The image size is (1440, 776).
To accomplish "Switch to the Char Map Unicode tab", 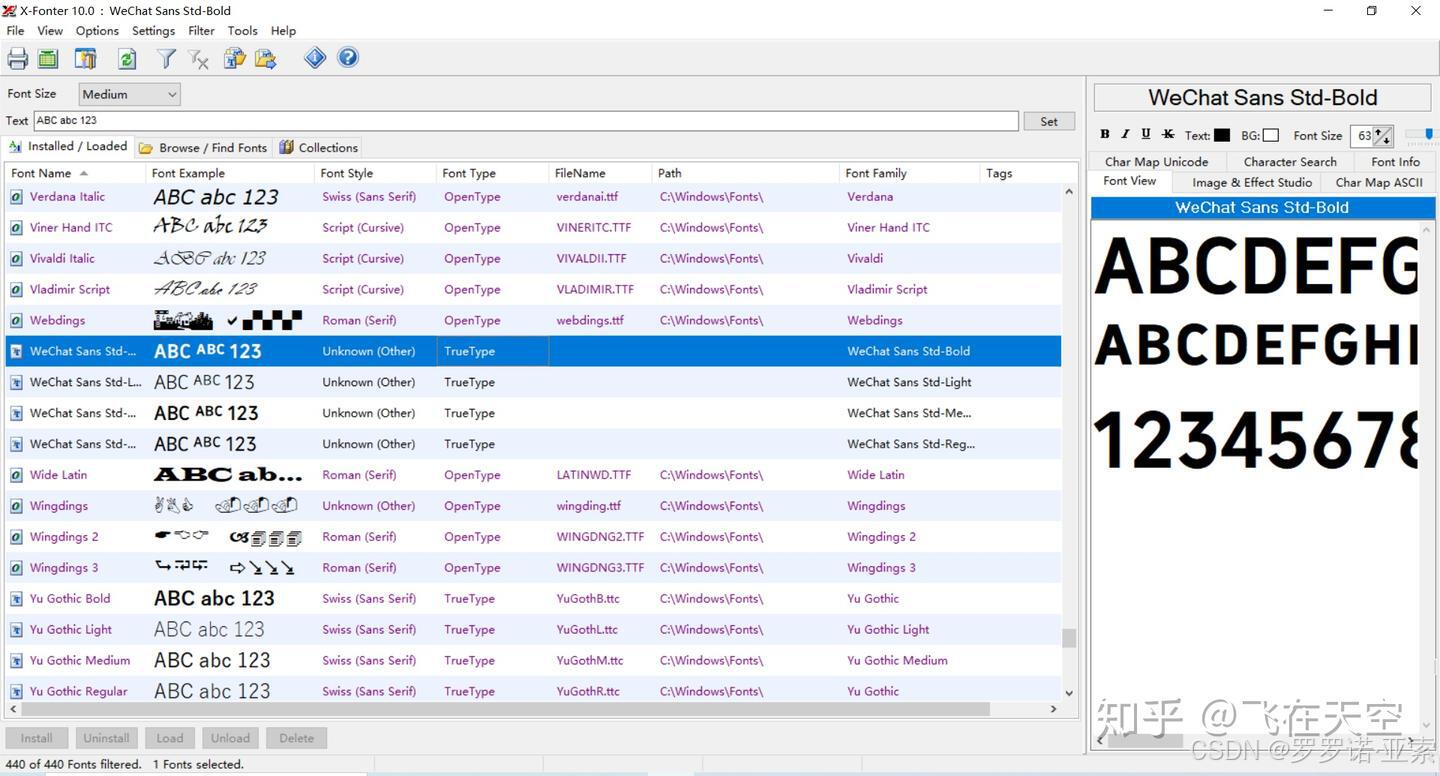I will (x=1156, y=162).
